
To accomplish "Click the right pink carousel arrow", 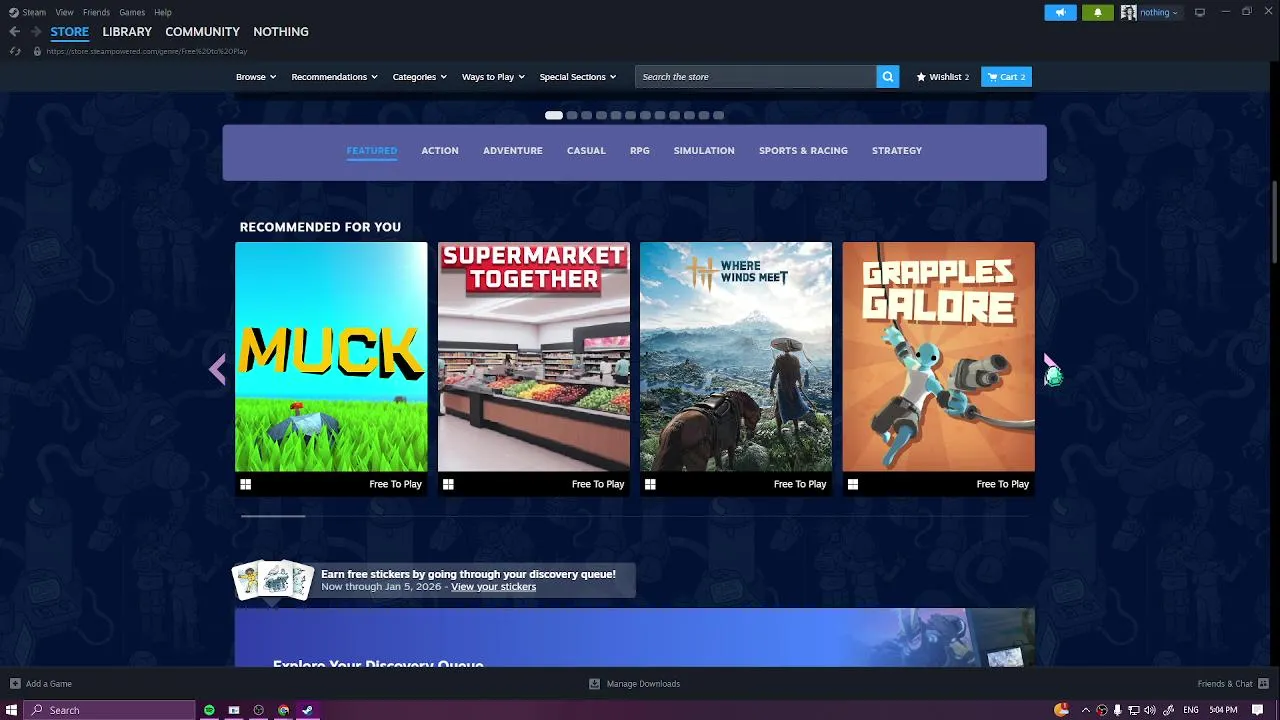I will tap(1051, 370).
